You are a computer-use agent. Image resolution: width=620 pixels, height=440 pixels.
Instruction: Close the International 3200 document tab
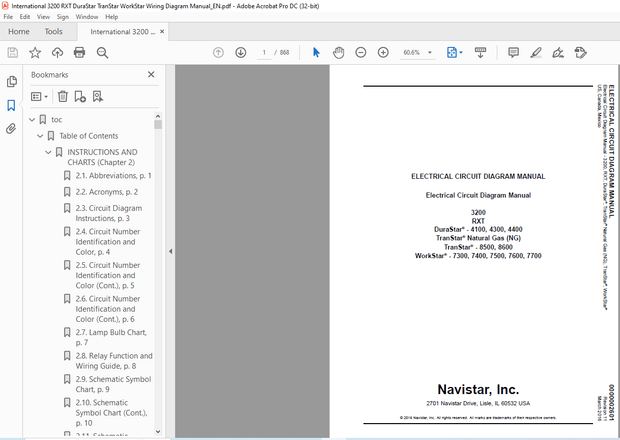pos(162,32)
